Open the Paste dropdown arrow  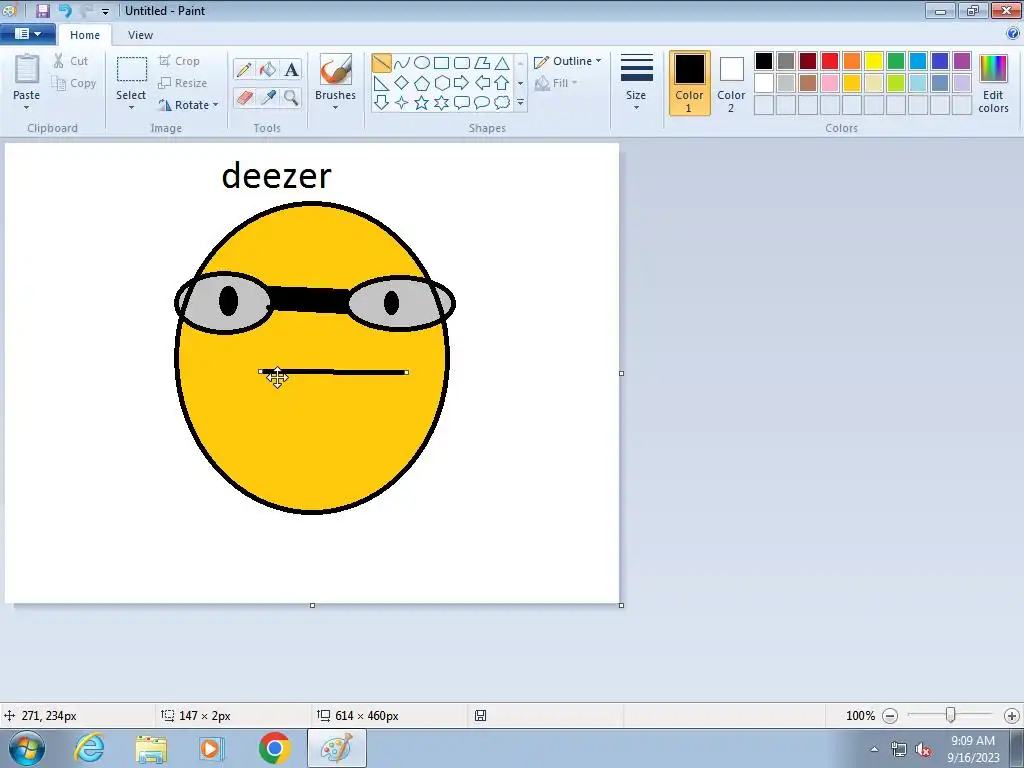click(26, 108)
